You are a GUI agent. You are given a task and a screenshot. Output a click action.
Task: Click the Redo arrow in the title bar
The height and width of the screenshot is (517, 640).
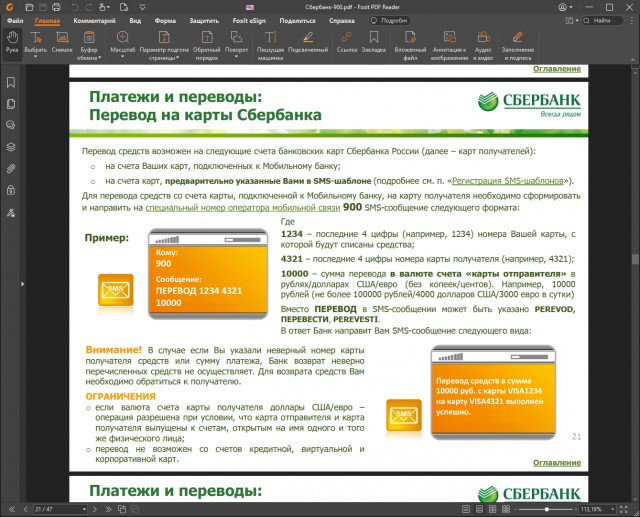(x=89, y=7)
